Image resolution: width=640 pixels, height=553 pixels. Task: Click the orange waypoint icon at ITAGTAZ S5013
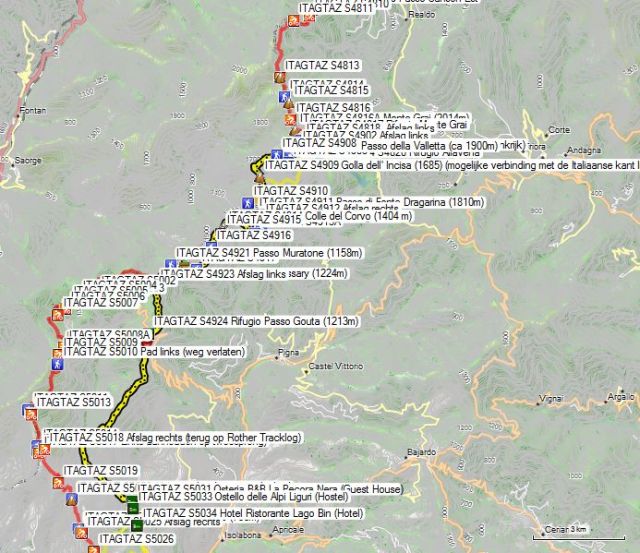click(x=30, y=412)
